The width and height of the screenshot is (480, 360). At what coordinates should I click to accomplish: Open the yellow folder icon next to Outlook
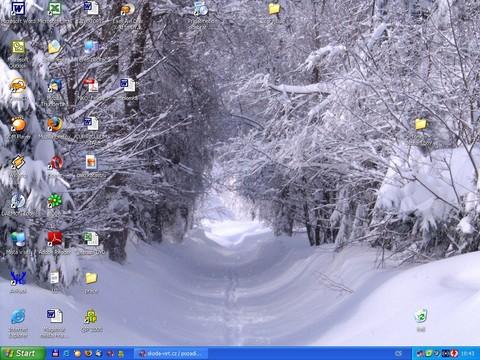54,47
